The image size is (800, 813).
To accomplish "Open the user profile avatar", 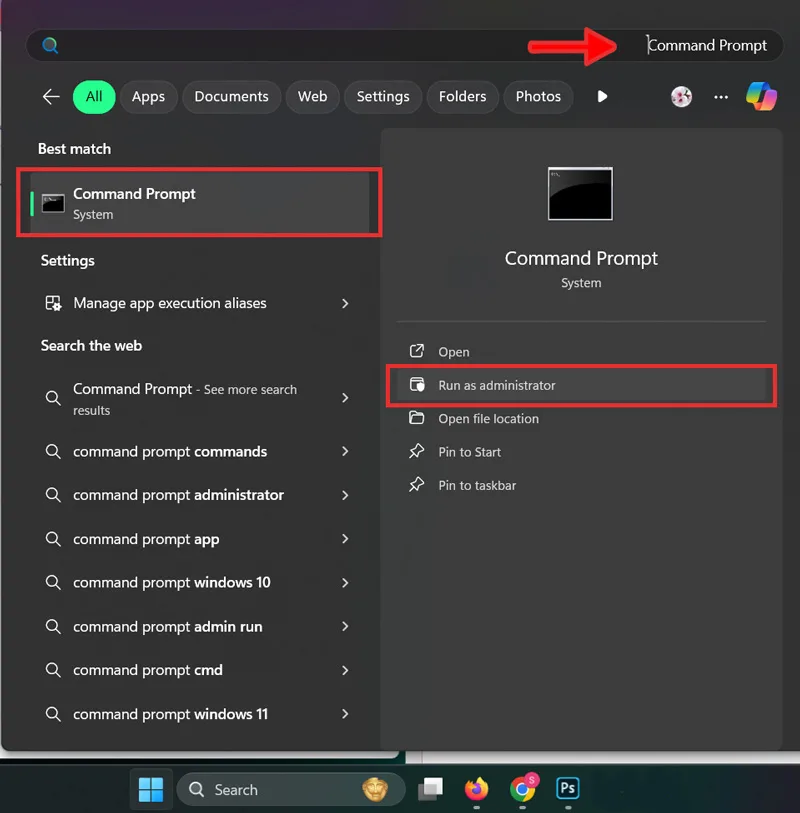I will (681, 96).
